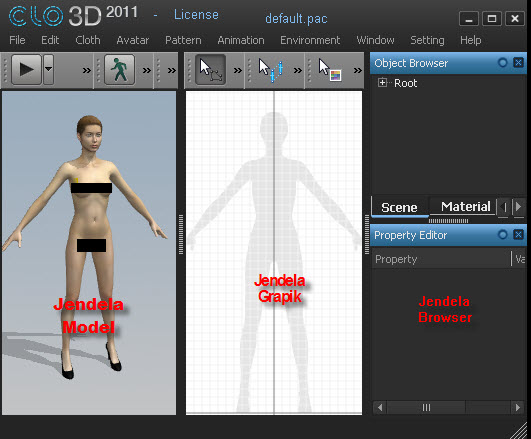This screenshot has width=531, height=439.
Task: Click Play toolbar grip handle
Action: (x=5, y=70)
